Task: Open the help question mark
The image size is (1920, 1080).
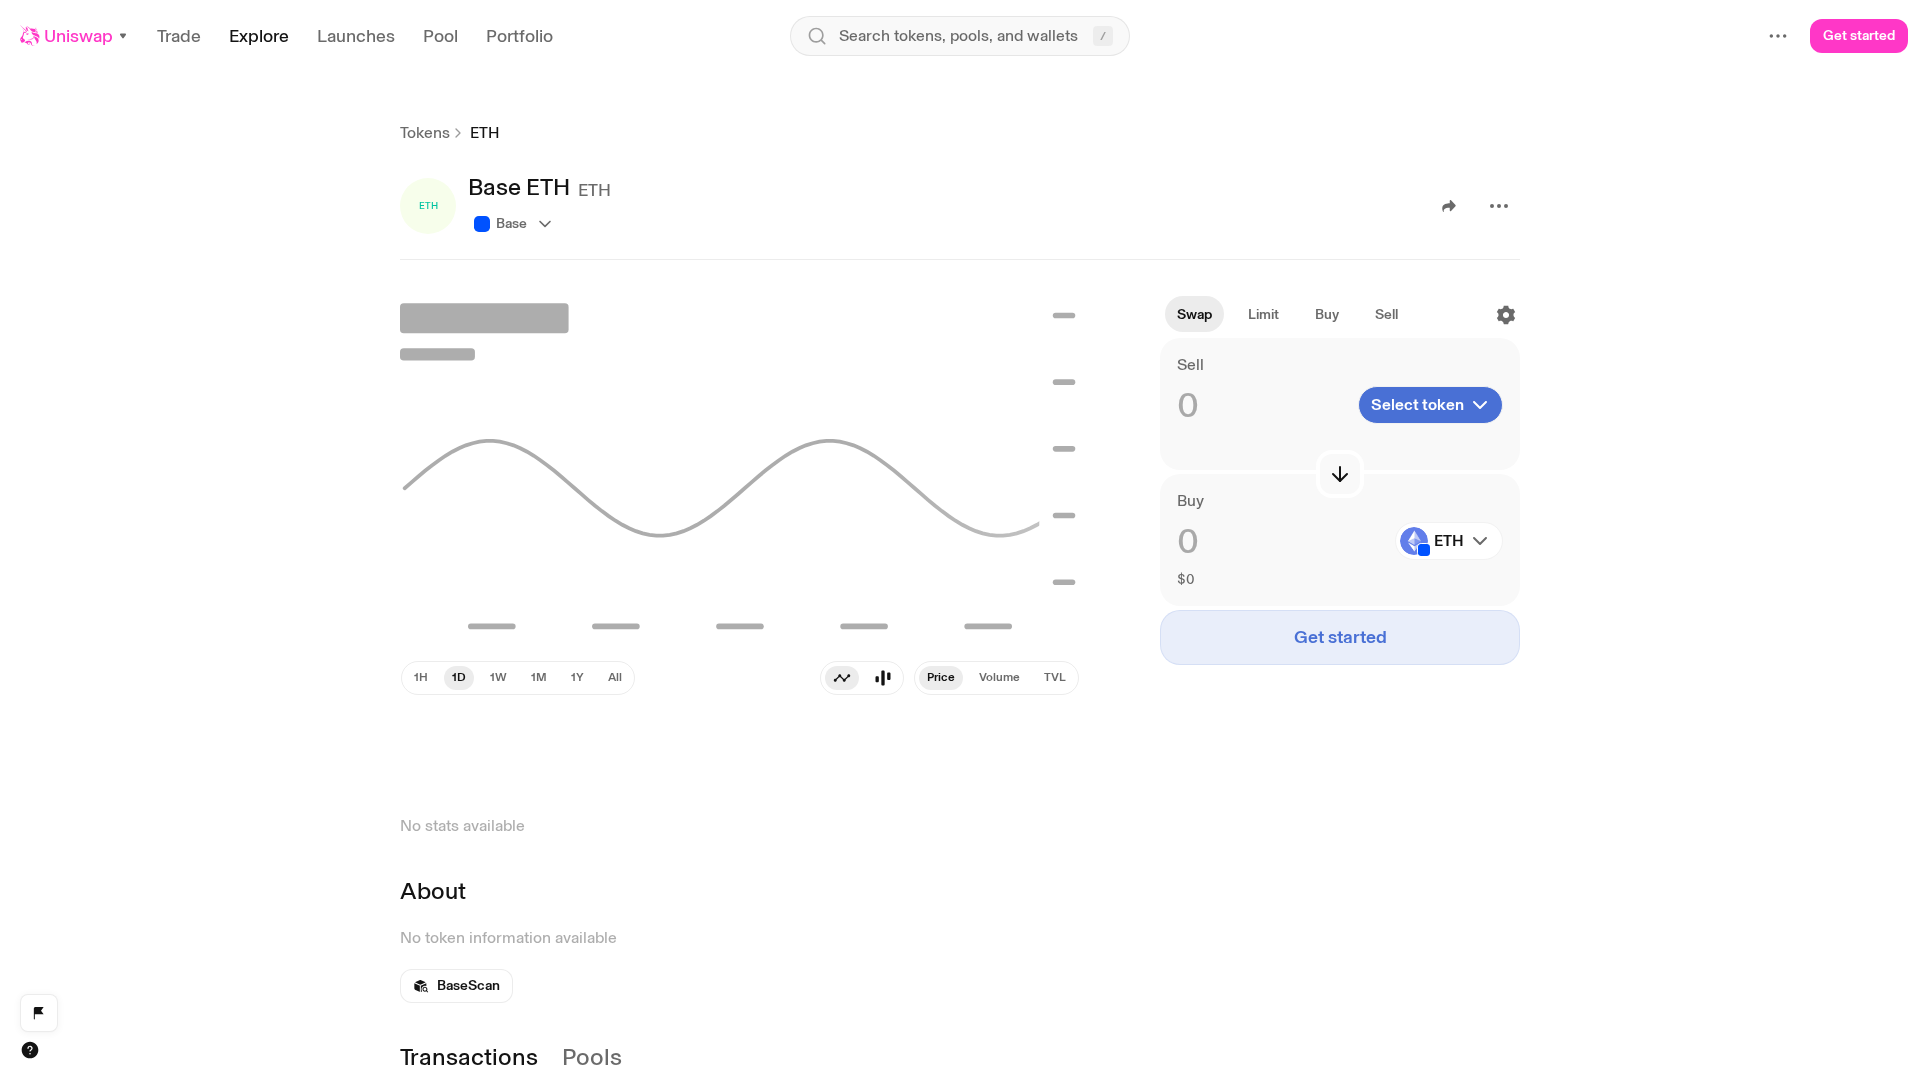Action: pyautogui.click(x=30, y=1050)
